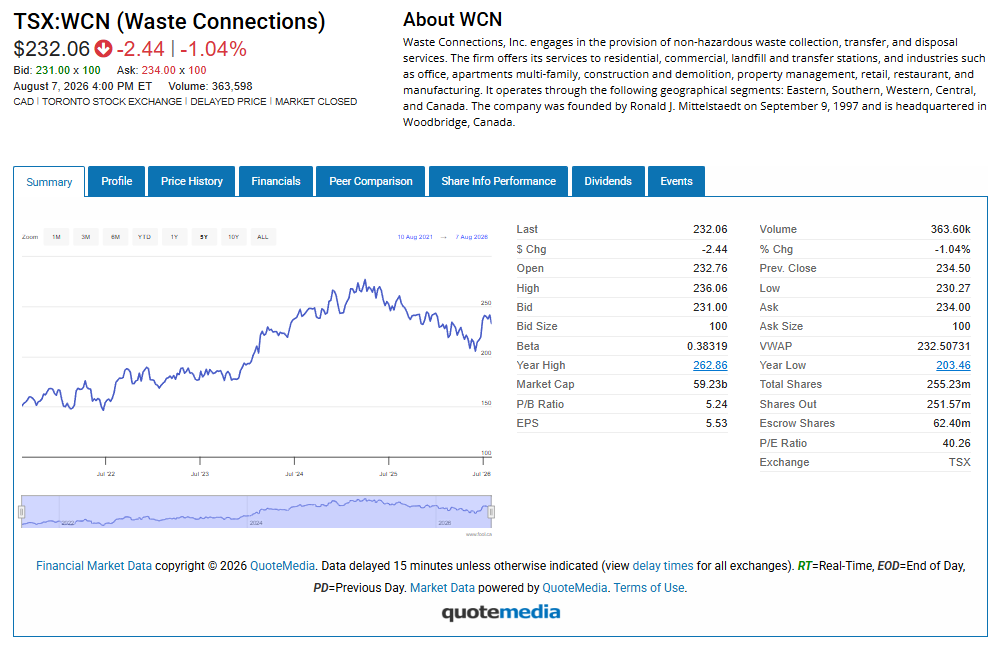
Task: Set chart zoom to 1Y
Action: 174,237
